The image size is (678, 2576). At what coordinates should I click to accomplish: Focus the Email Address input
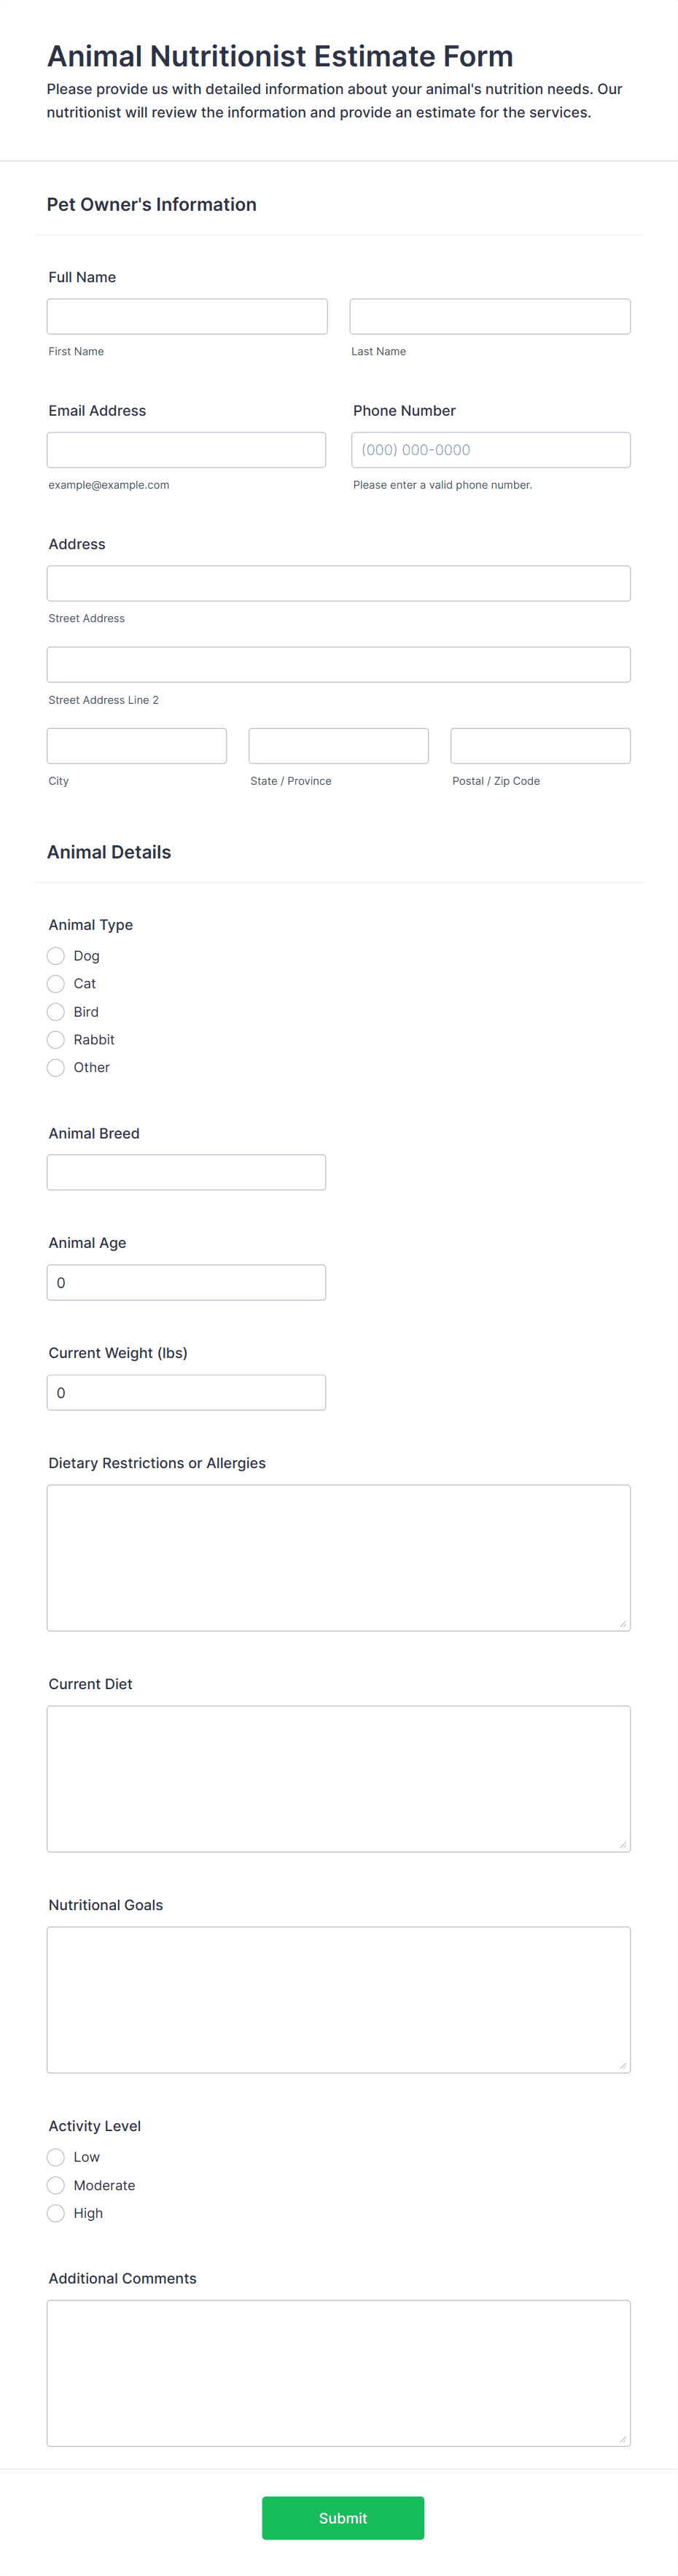[186, 450]
